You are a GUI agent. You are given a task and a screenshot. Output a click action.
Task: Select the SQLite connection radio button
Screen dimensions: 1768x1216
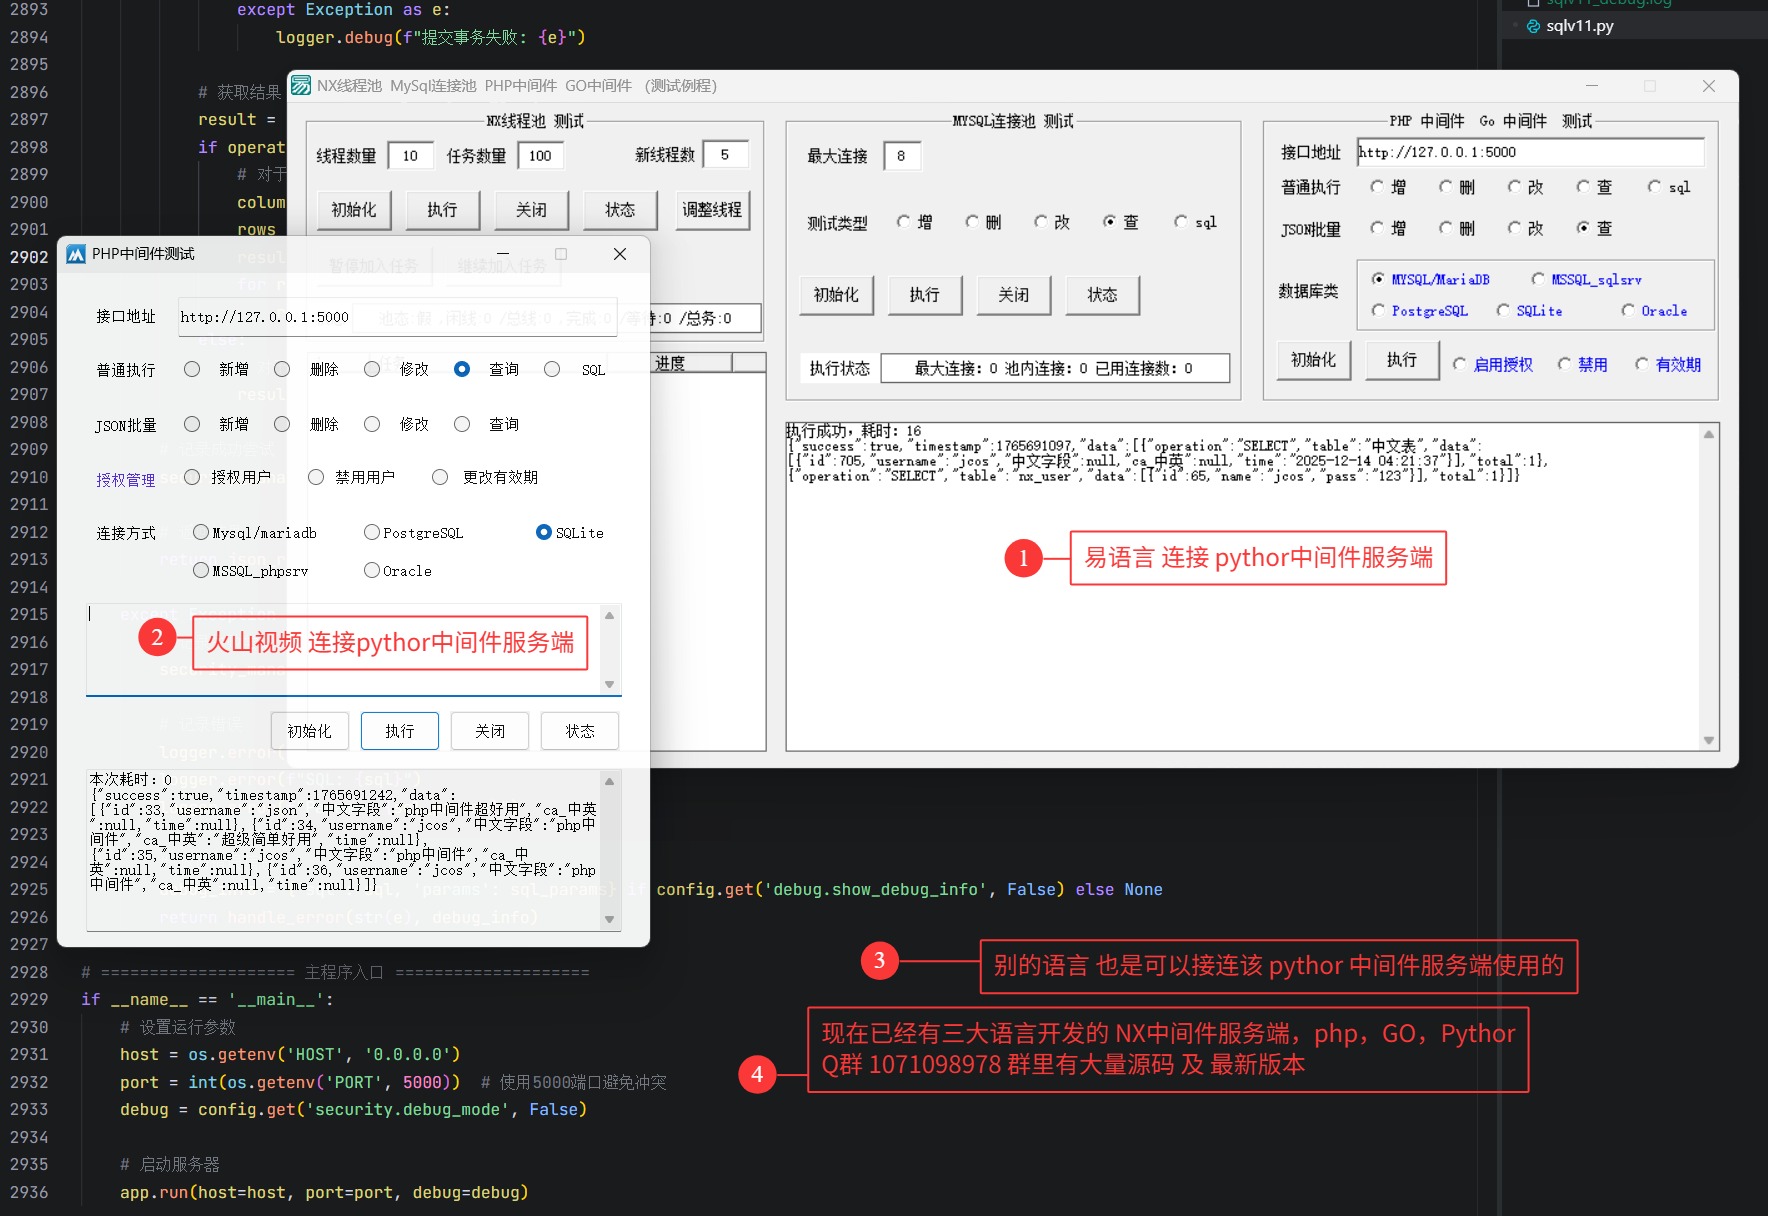[x=544, y=532]
